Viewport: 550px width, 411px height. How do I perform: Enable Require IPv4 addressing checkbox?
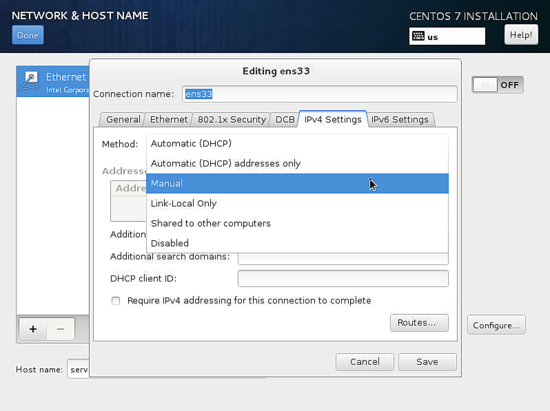(115, 301)
